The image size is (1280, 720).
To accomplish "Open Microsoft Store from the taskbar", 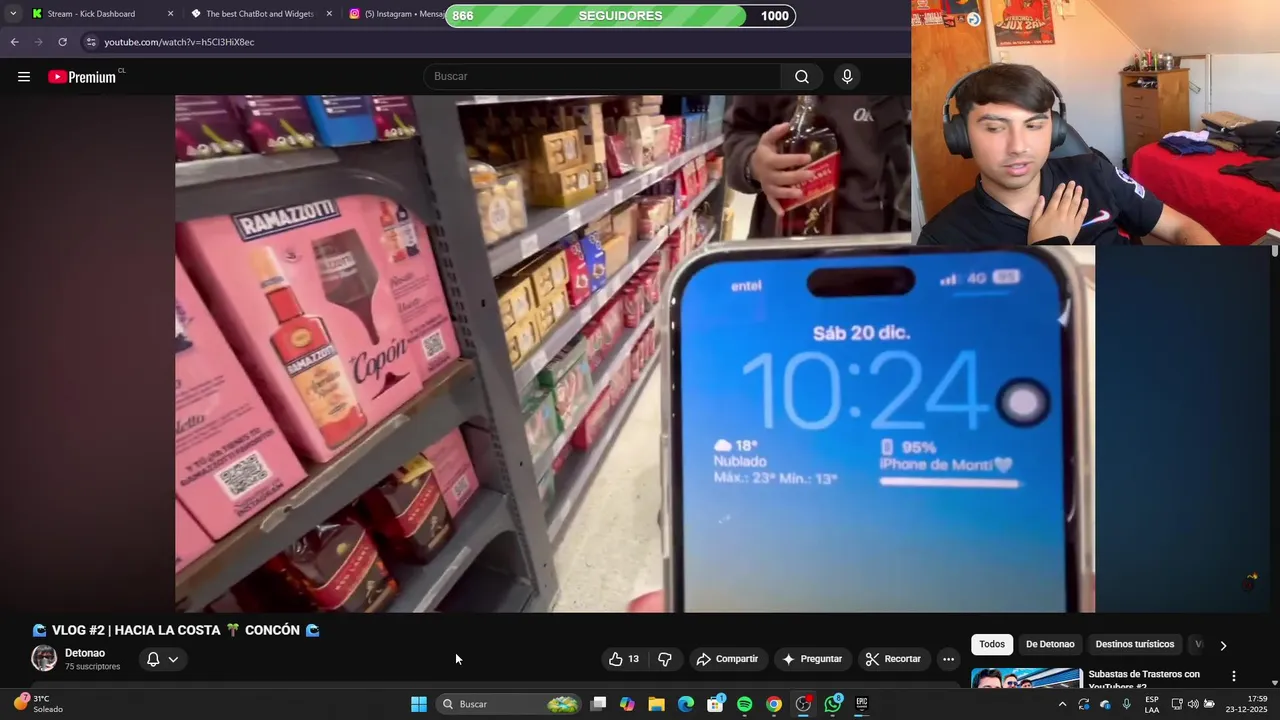I will coord(715,704).
